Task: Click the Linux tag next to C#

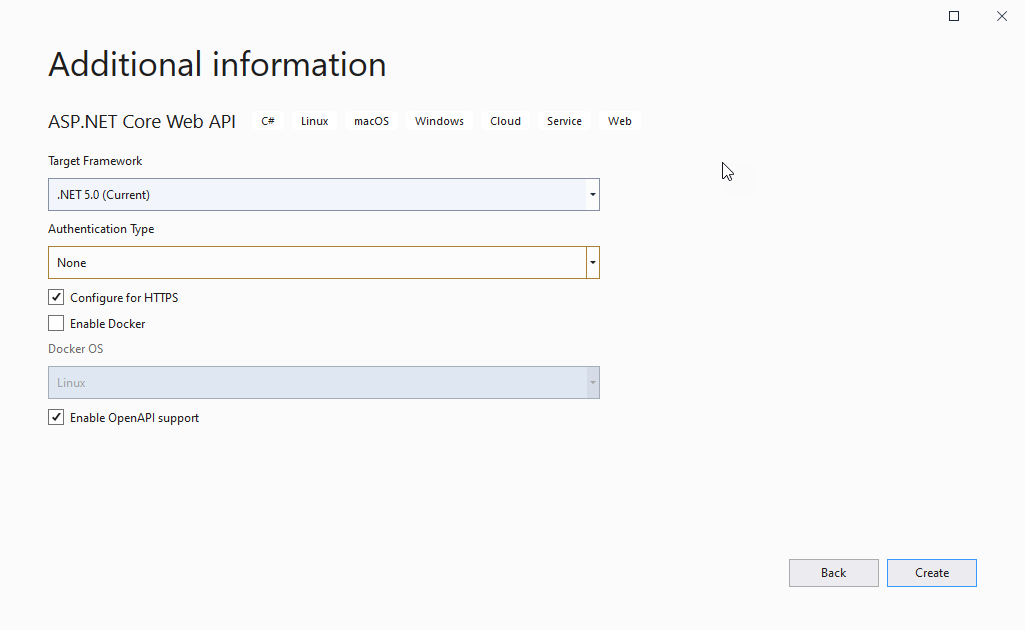Action: [x=314, y=121]
